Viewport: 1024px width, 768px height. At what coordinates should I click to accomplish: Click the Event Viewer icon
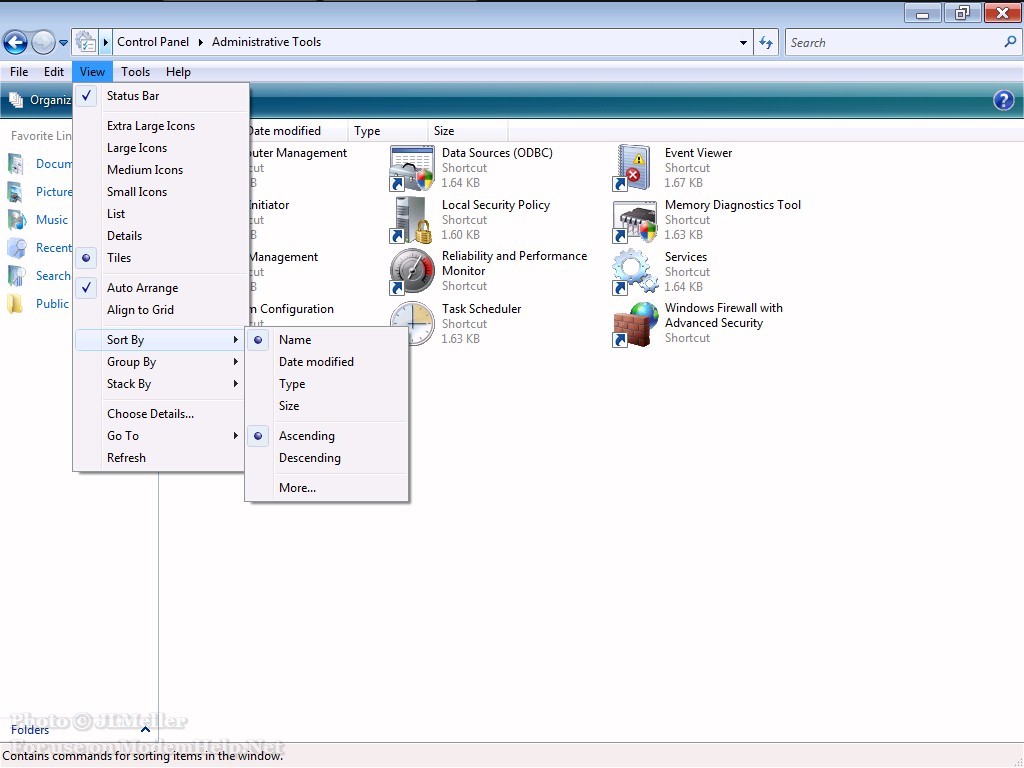633,168
